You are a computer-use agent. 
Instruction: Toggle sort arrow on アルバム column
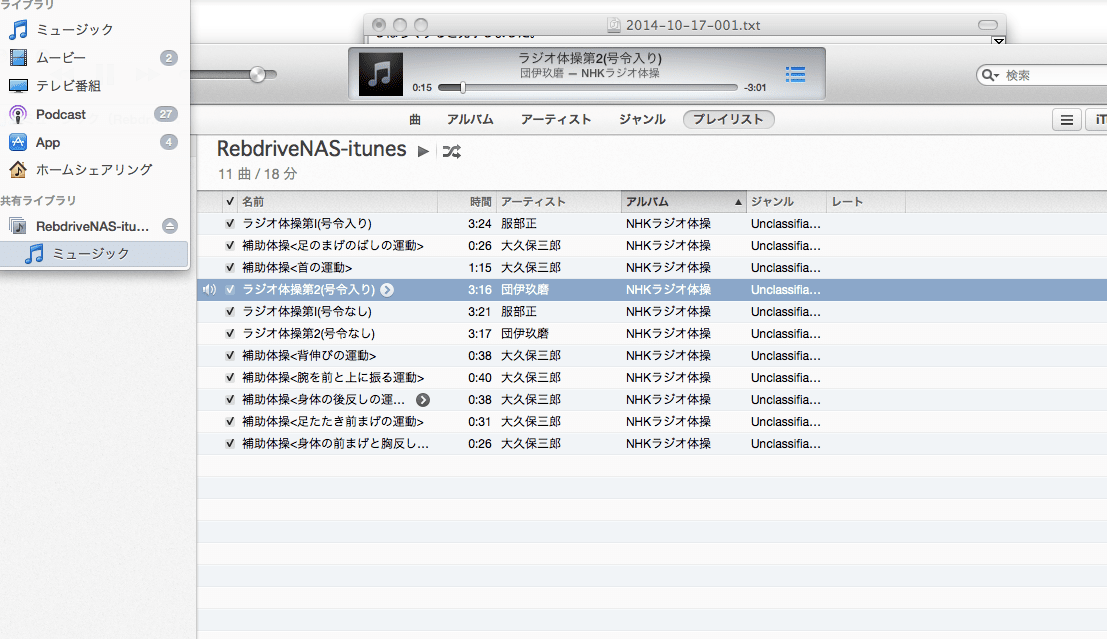pyautogui.click(x=738, y=202)
